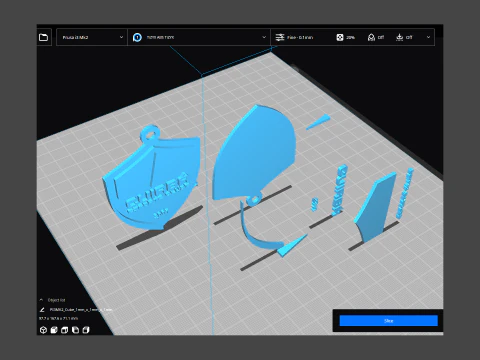Image resolution: width=480 pixels, height=360 pixels.
Task: Click the object dimensions text
Action: [58, 319]
